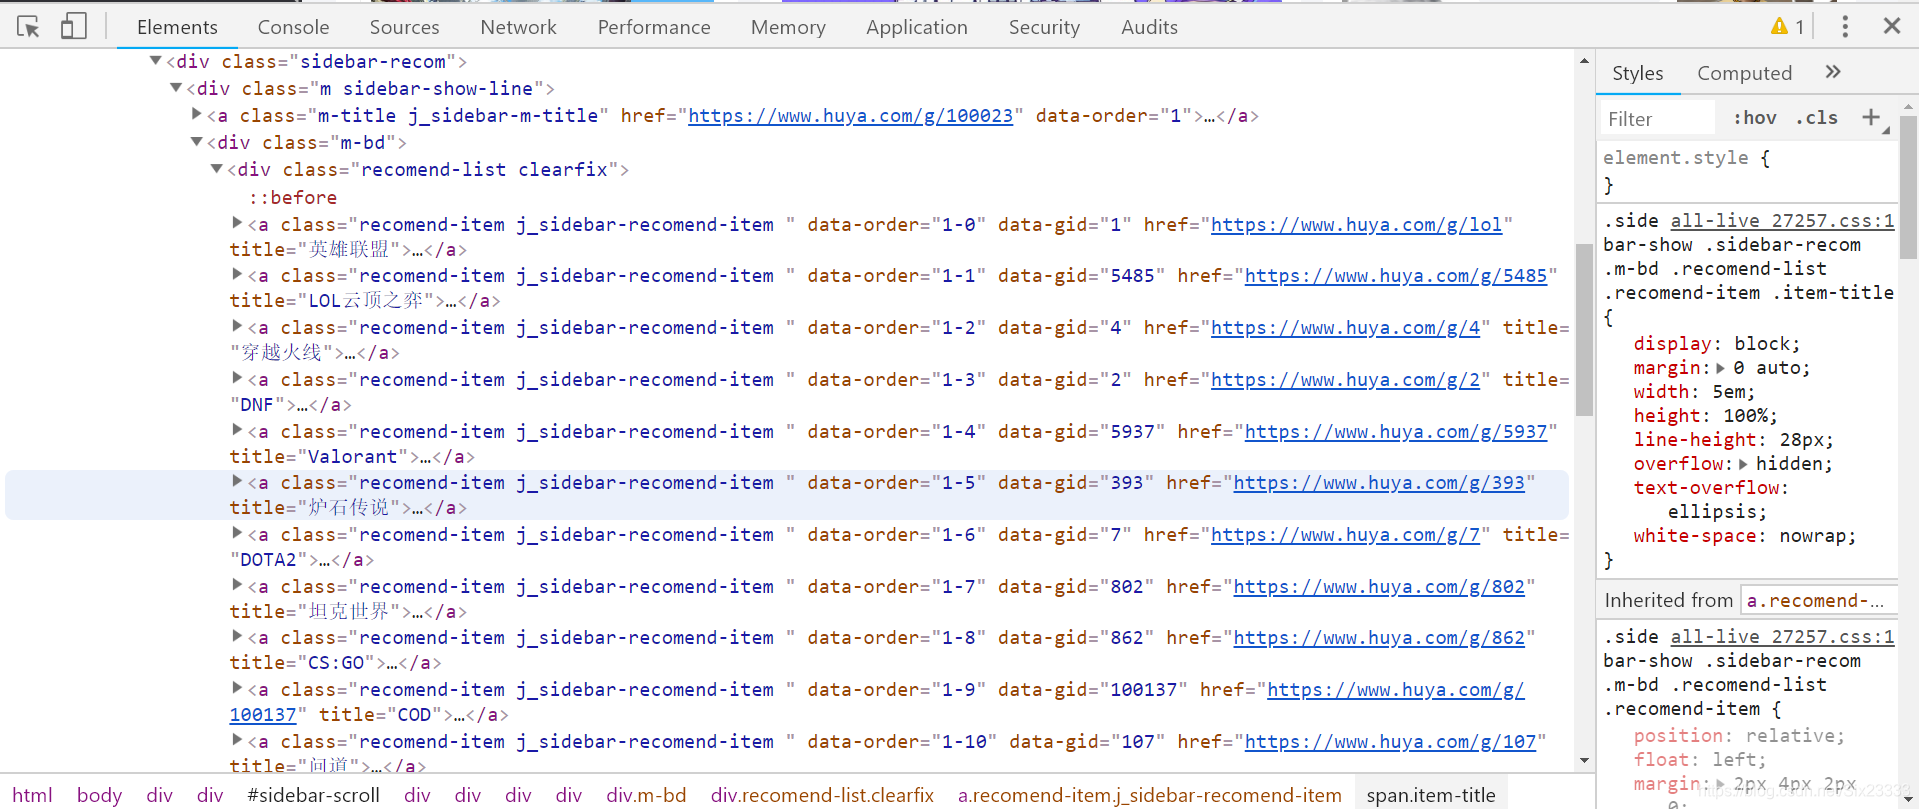Expand the highlighted anchor with data-order 1-5
Image resolution: width=1920 pixels, height=809 pixels.
point(238,480)
